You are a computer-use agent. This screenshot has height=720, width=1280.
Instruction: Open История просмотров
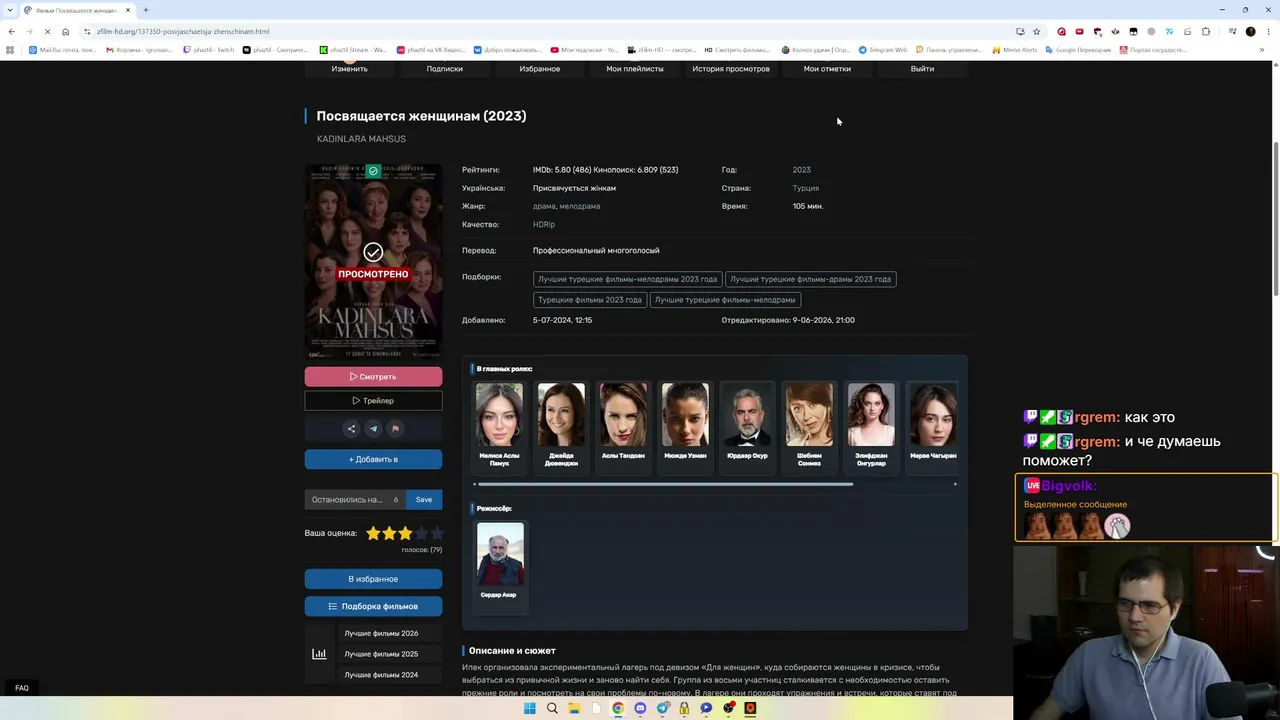click(731, 69)
